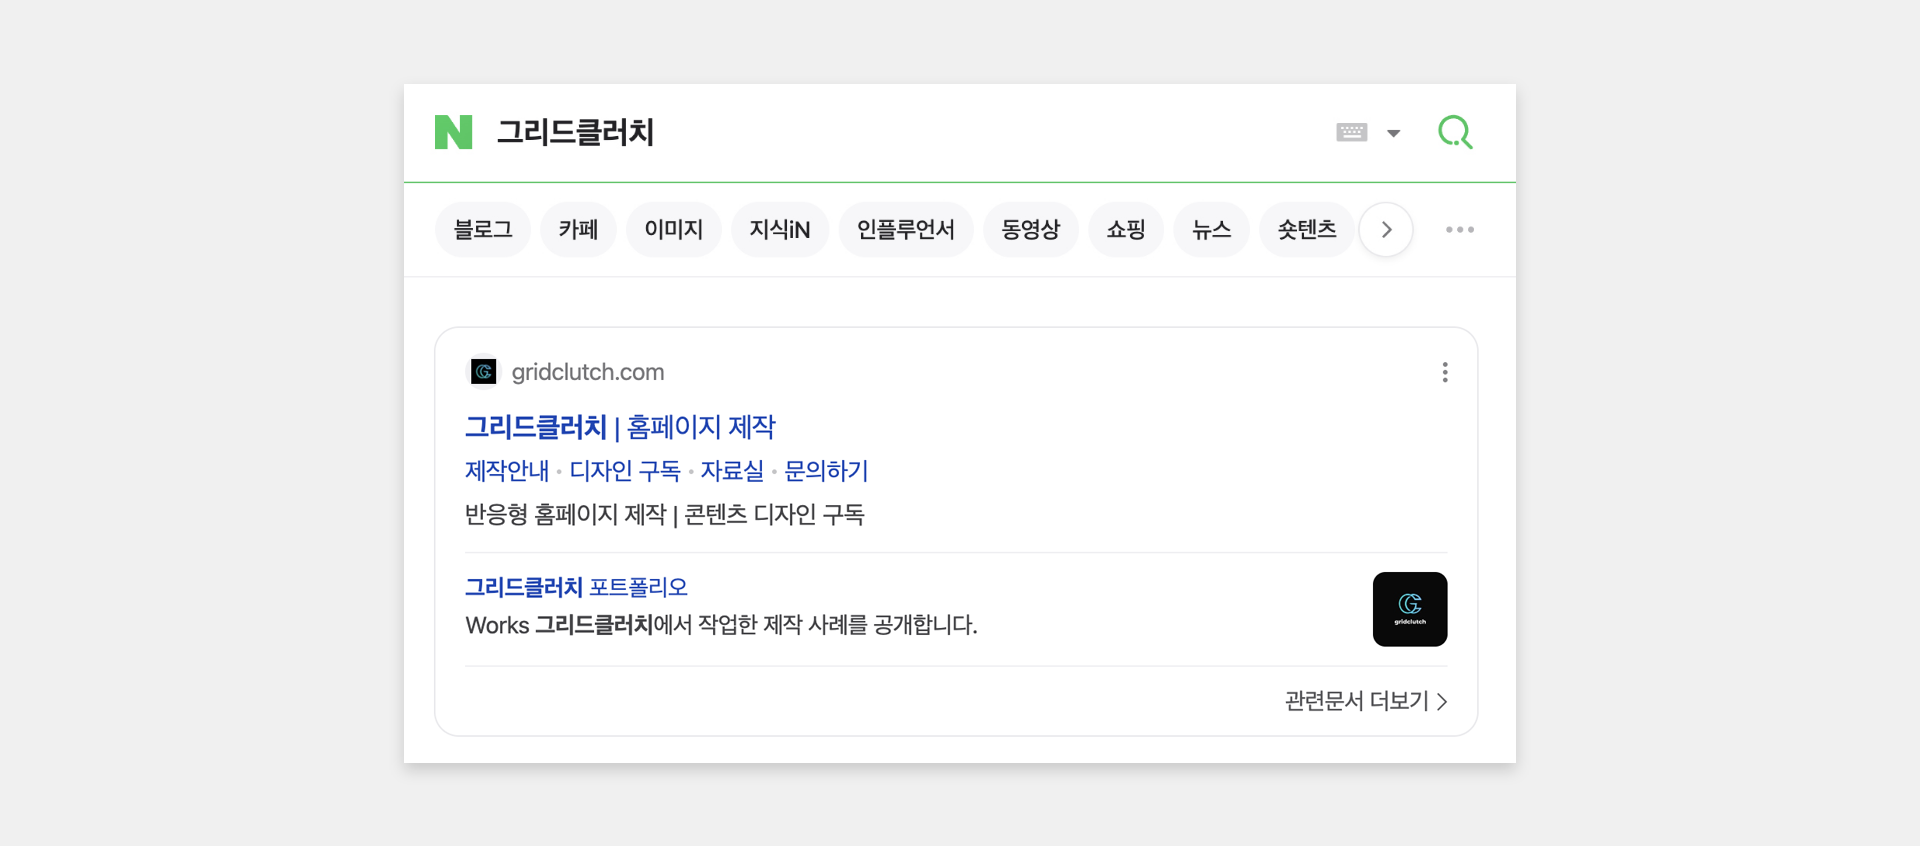The image size is (1920, 846).
Task: Open the result card's vertical kebab menu
Action: point(1445,372)
